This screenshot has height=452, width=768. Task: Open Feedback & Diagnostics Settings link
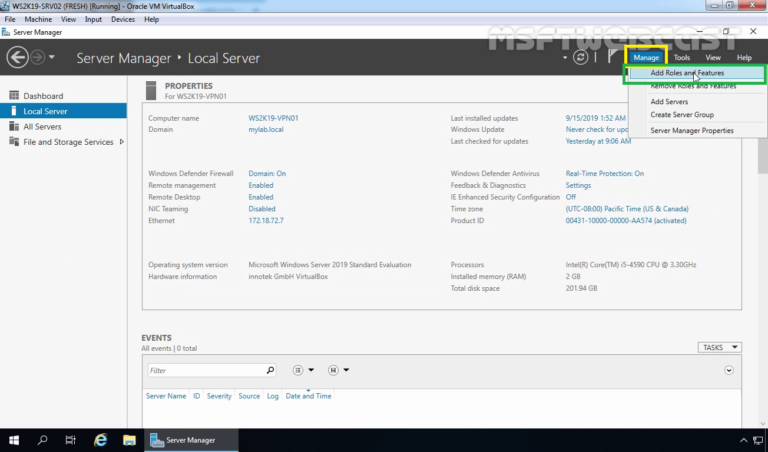click(x=578, y=185)
